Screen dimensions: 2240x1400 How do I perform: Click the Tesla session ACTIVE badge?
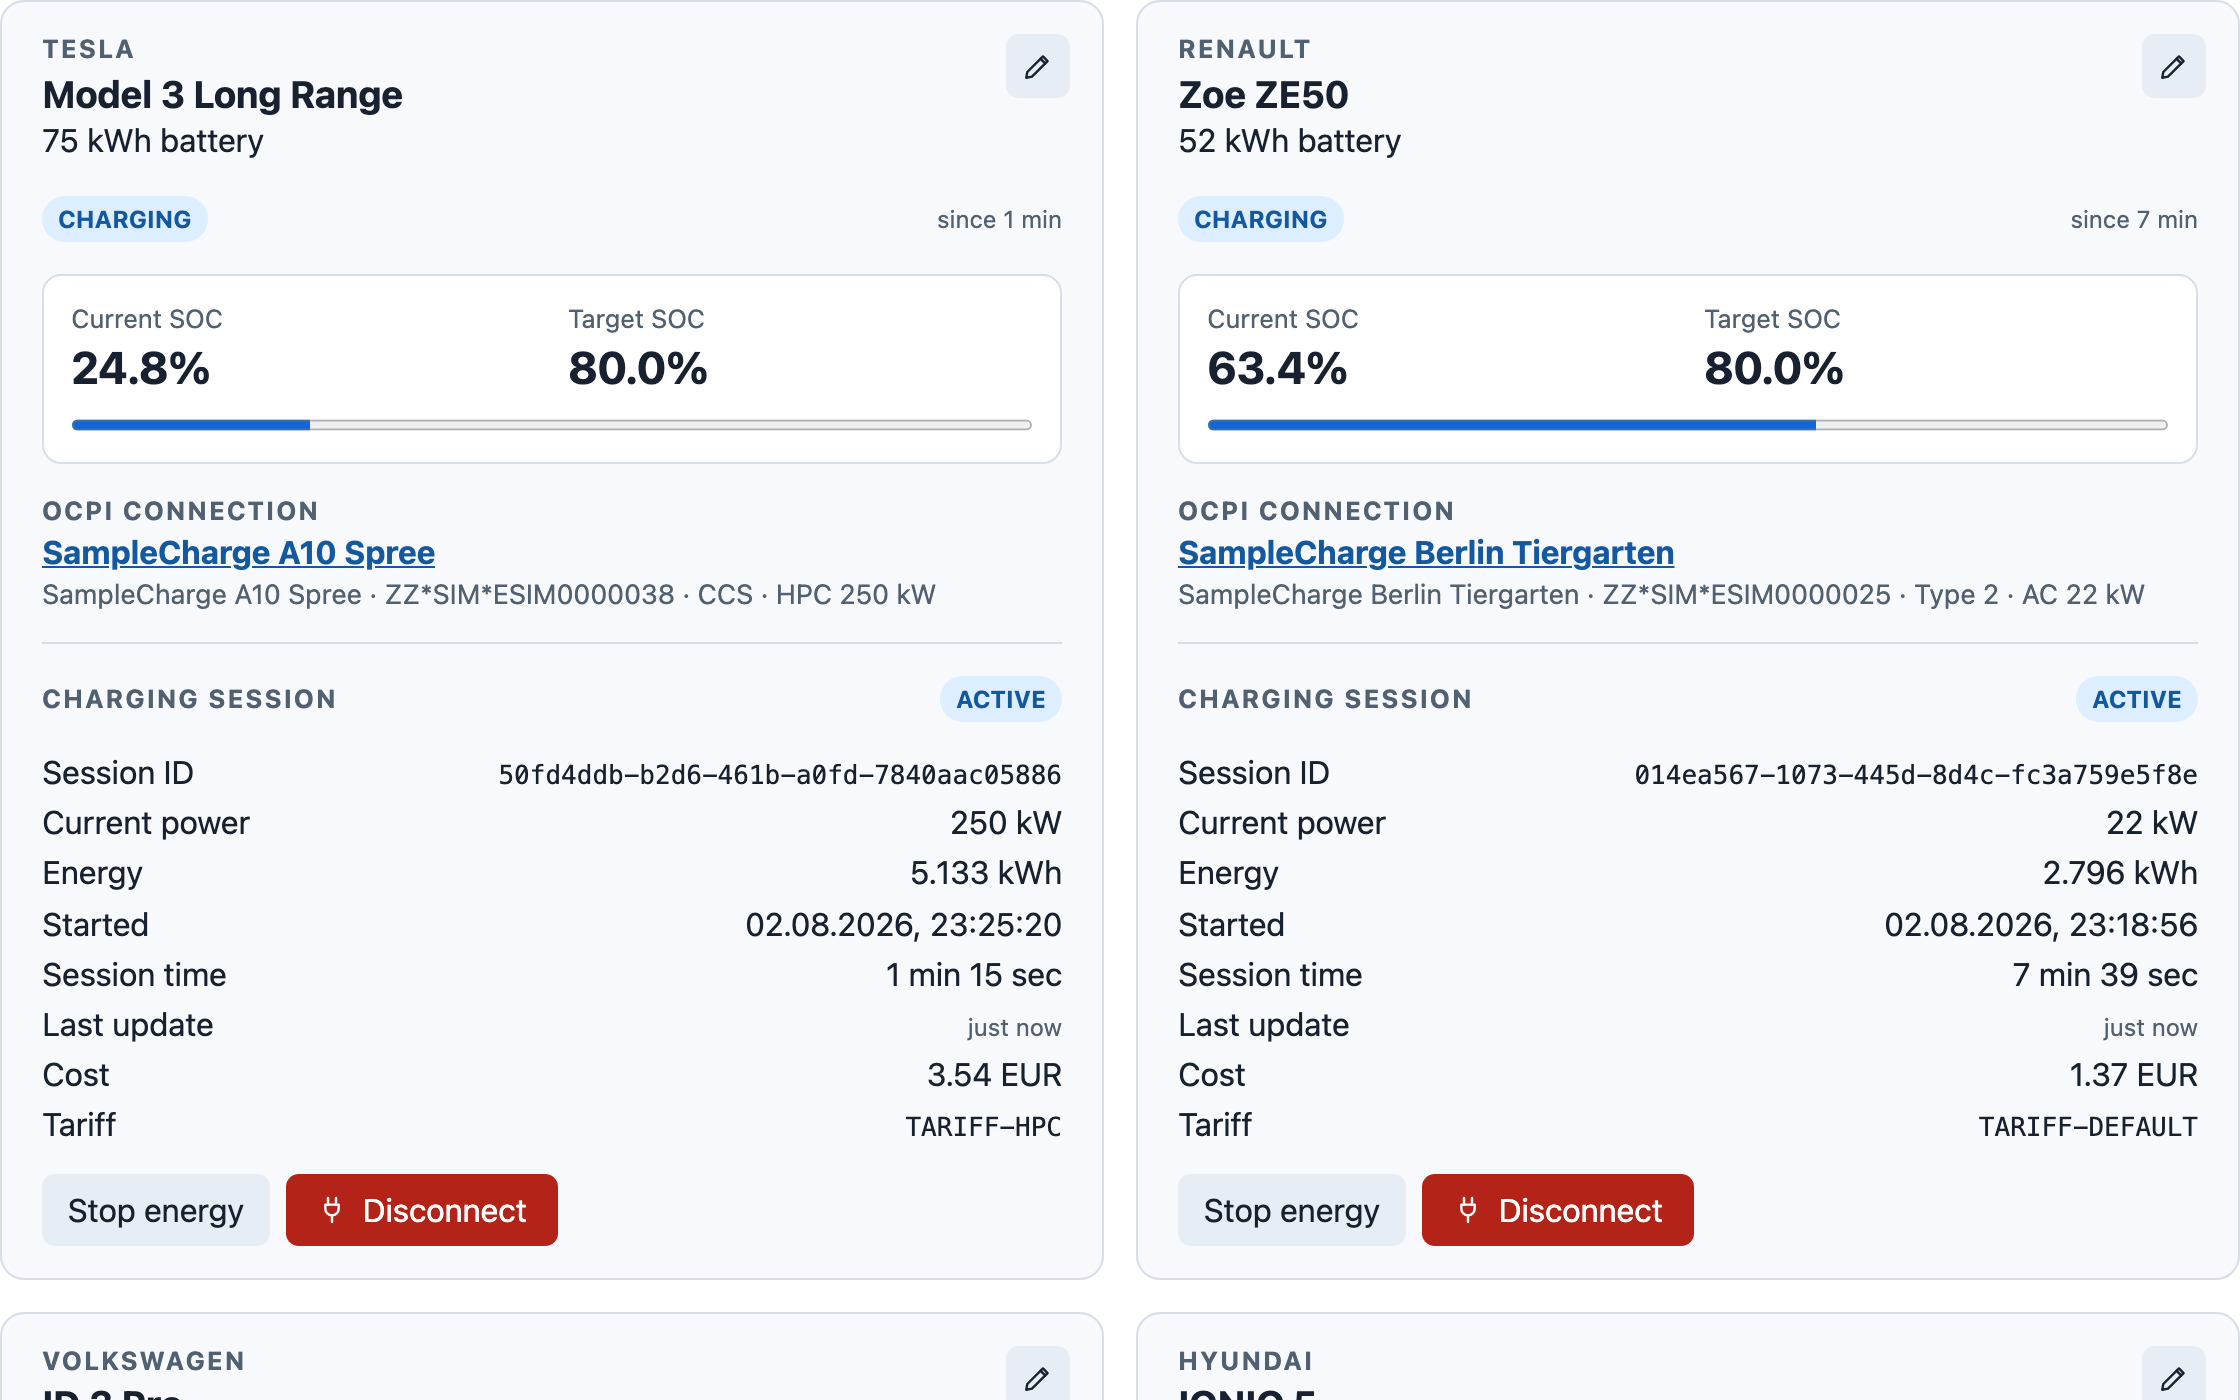click(x=1001, y=699)
